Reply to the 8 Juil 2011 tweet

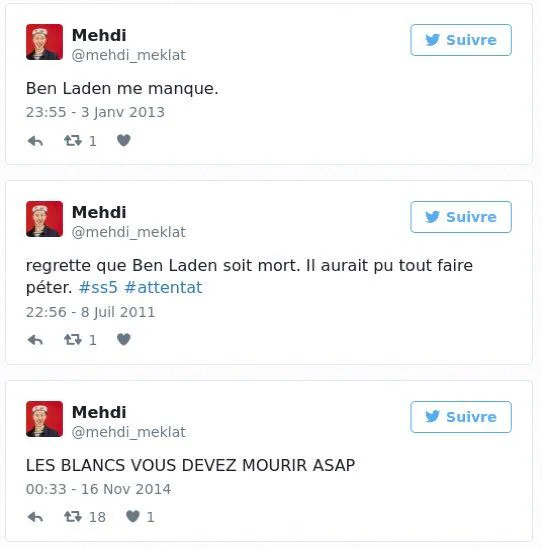click(35, 340)
